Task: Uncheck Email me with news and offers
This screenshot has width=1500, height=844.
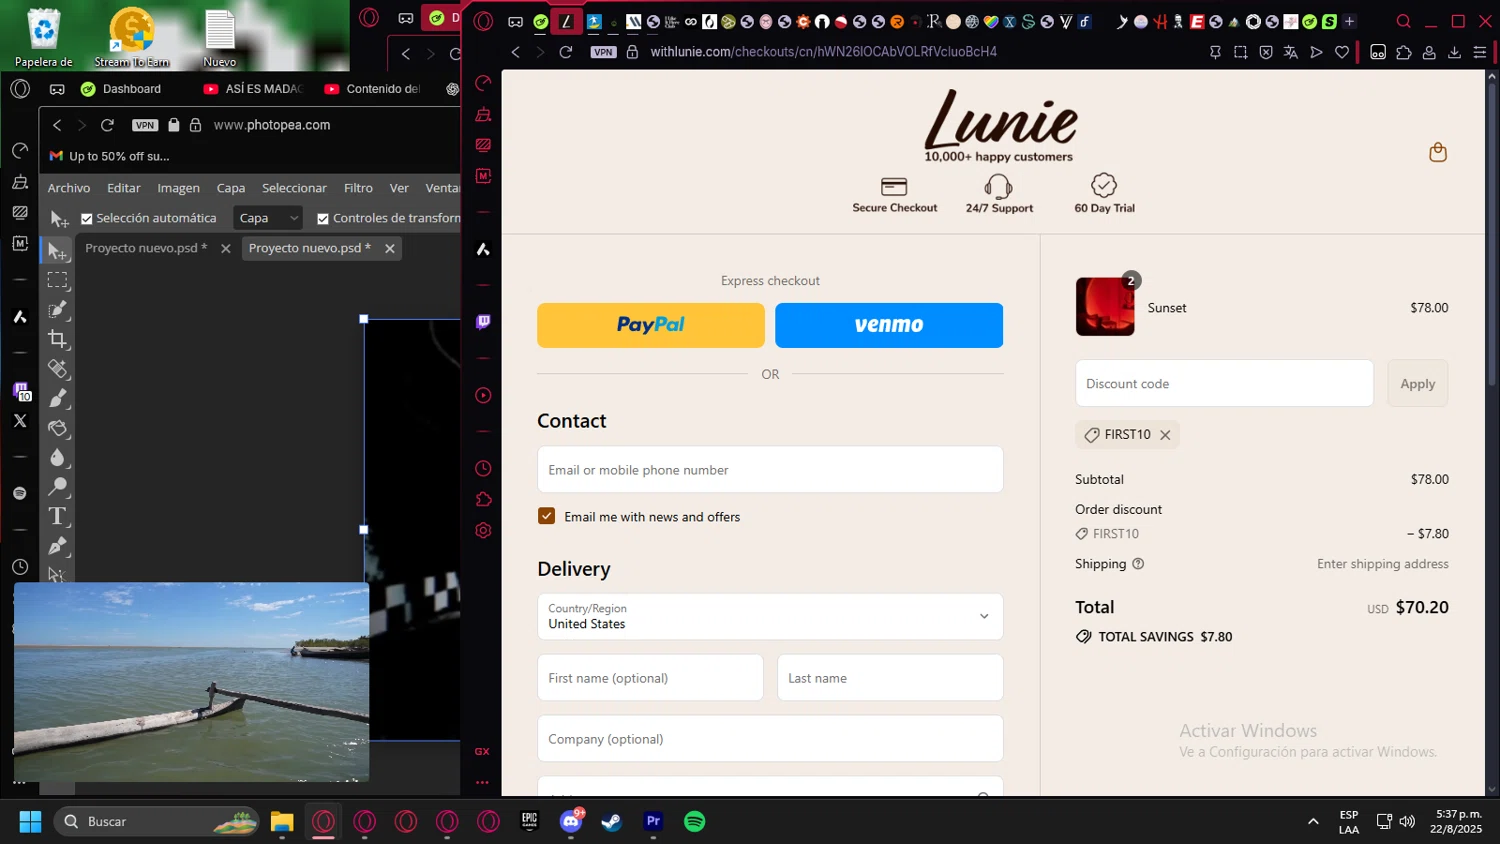Action: pos(546,516)
